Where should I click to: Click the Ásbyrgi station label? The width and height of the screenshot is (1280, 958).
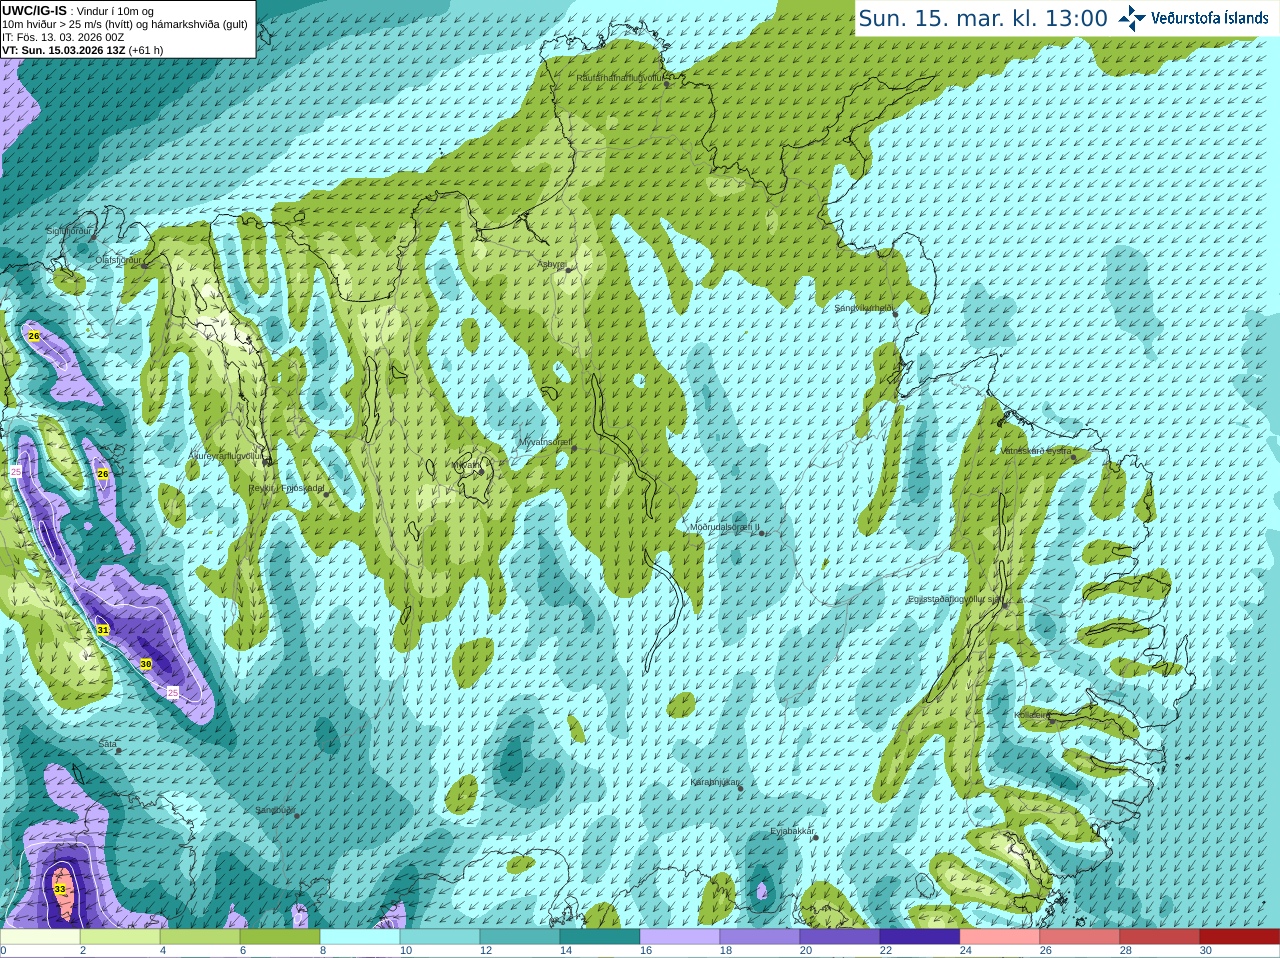(552, 264)
